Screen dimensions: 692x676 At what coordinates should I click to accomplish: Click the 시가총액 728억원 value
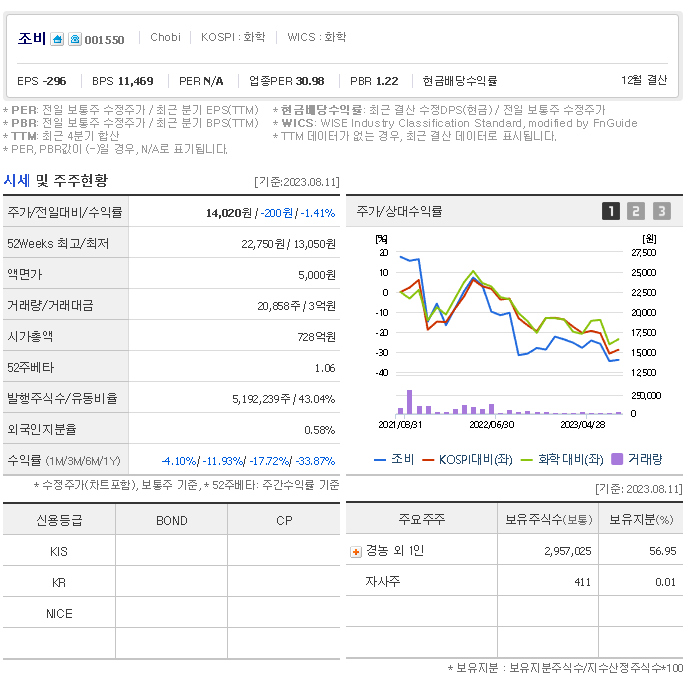(316, 337)
